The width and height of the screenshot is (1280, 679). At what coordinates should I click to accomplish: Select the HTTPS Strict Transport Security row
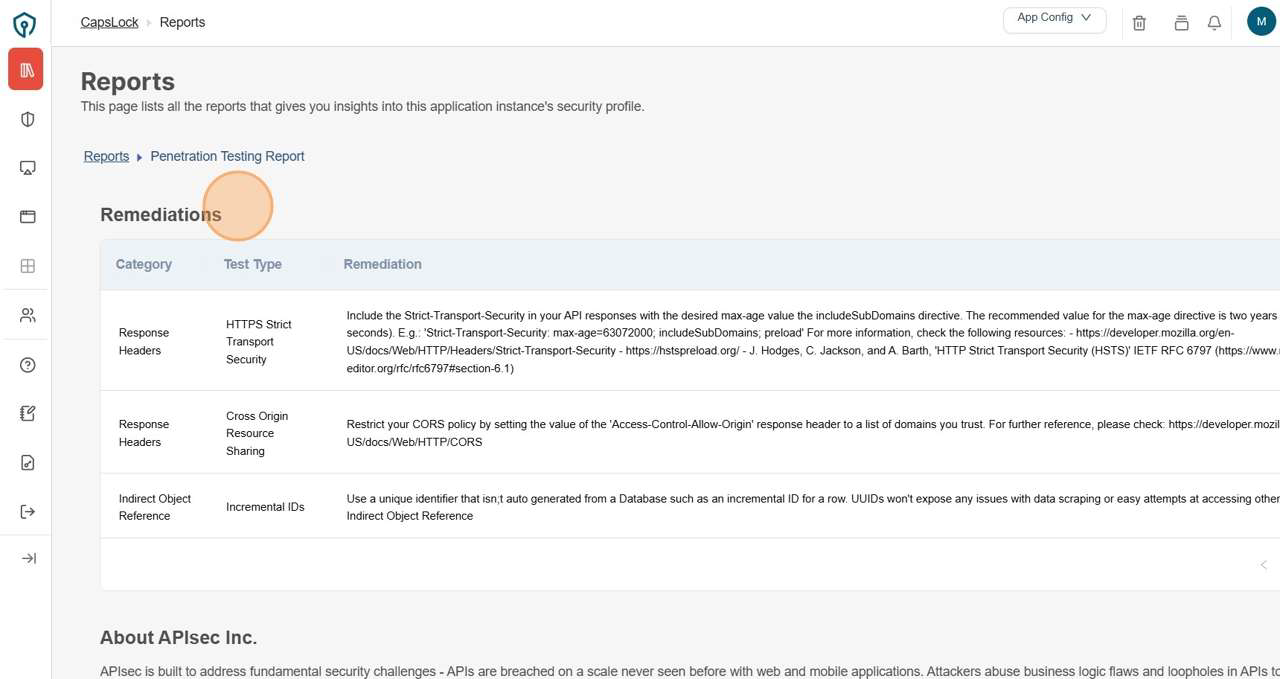point(259,341)
